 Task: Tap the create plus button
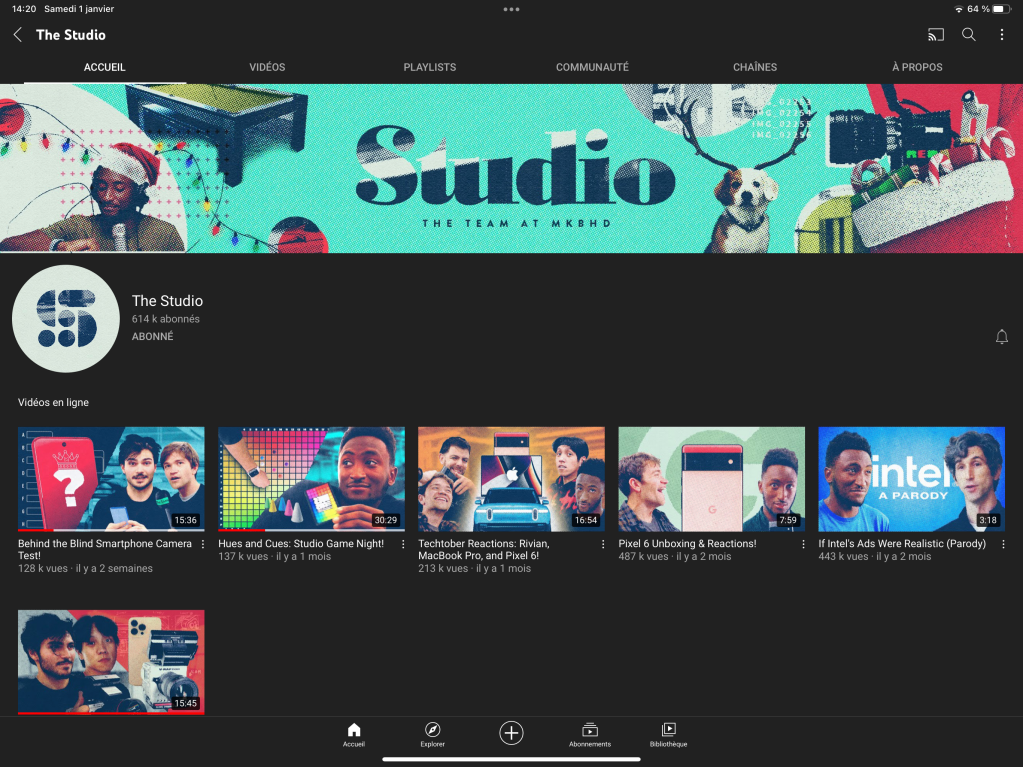pos(511,733)
